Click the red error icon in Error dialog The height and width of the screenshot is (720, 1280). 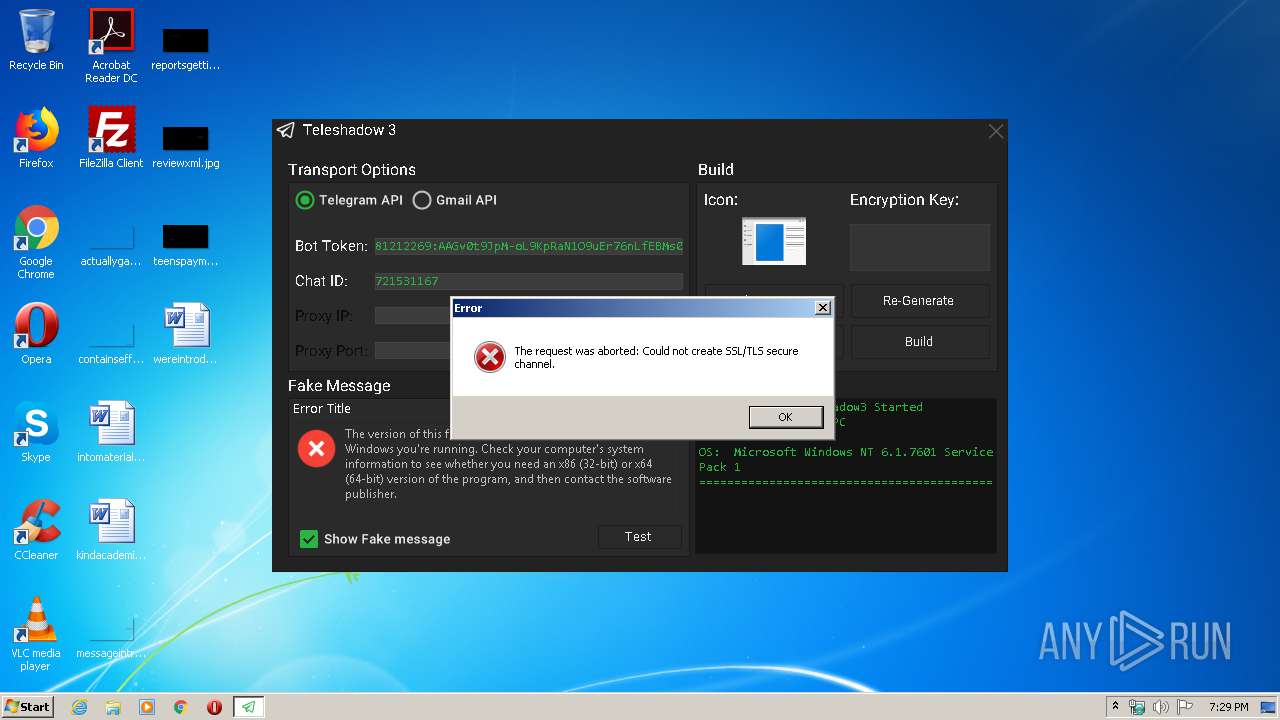coord(489,357)
